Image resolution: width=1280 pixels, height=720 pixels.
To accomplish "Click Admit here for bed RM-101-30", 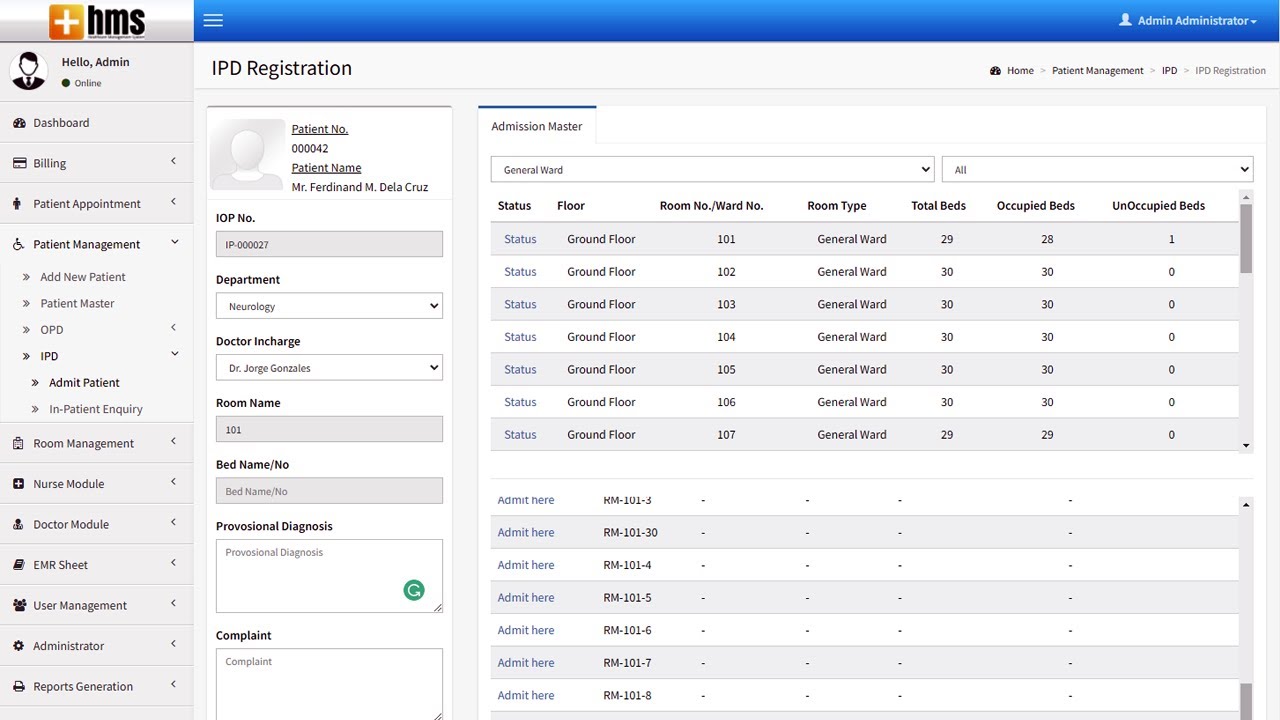I will point(526,532).
